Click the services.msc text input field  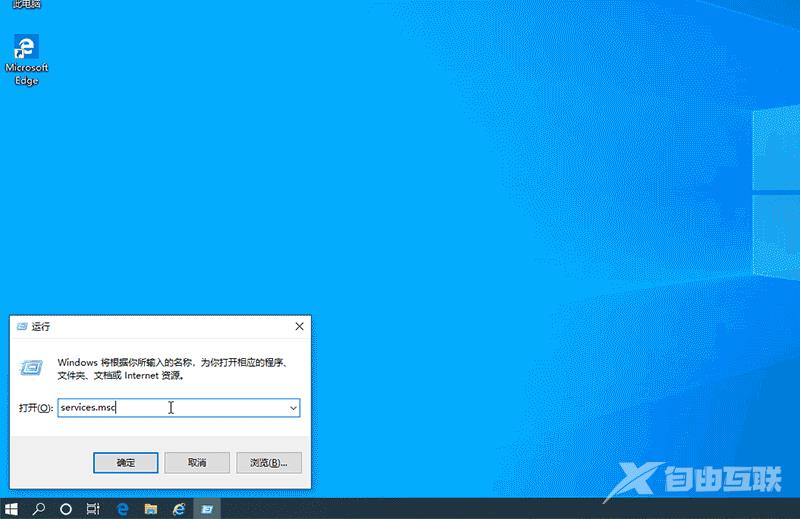(170, 408)
